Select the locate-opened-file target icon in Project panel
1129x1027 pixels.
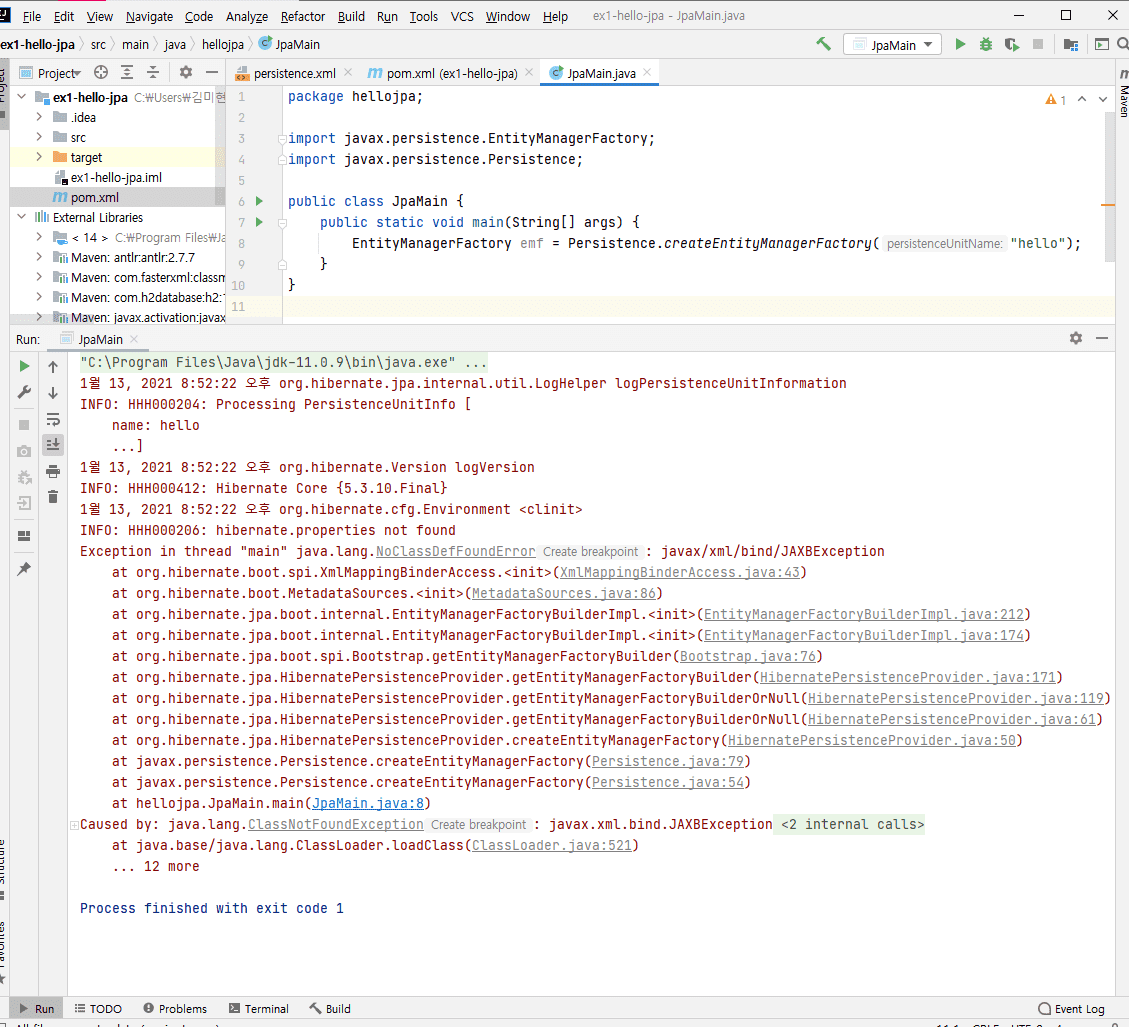(x=101, y=72)
